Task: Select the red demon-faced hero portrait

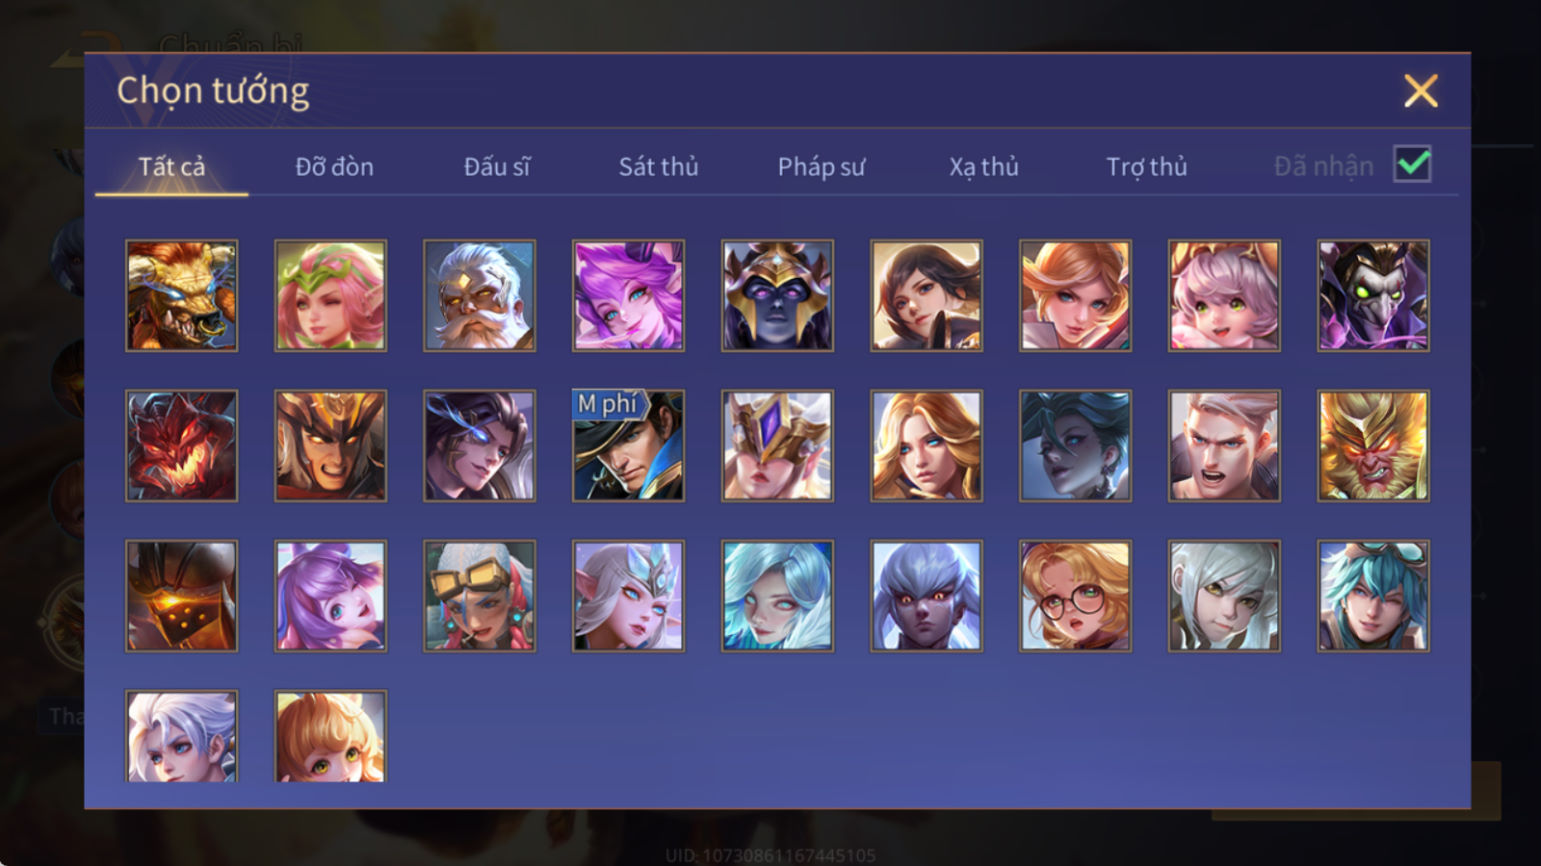Action: coord(182,446)
